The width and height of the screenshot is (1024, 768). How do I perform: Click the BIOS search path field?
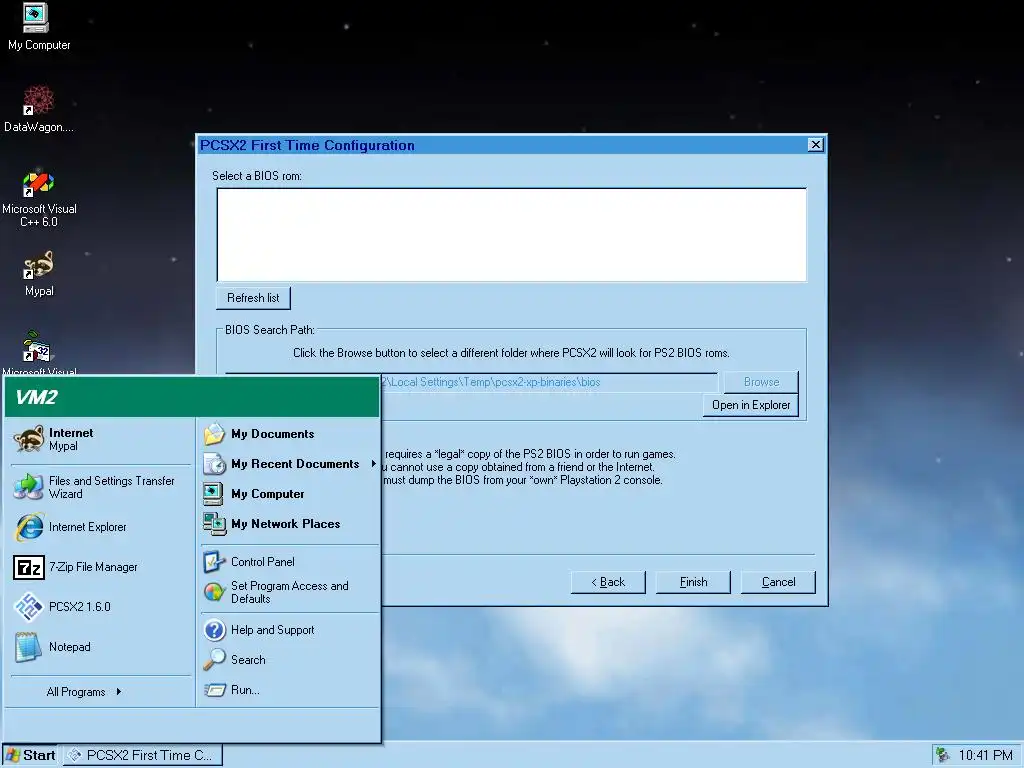tap(548, 382)
